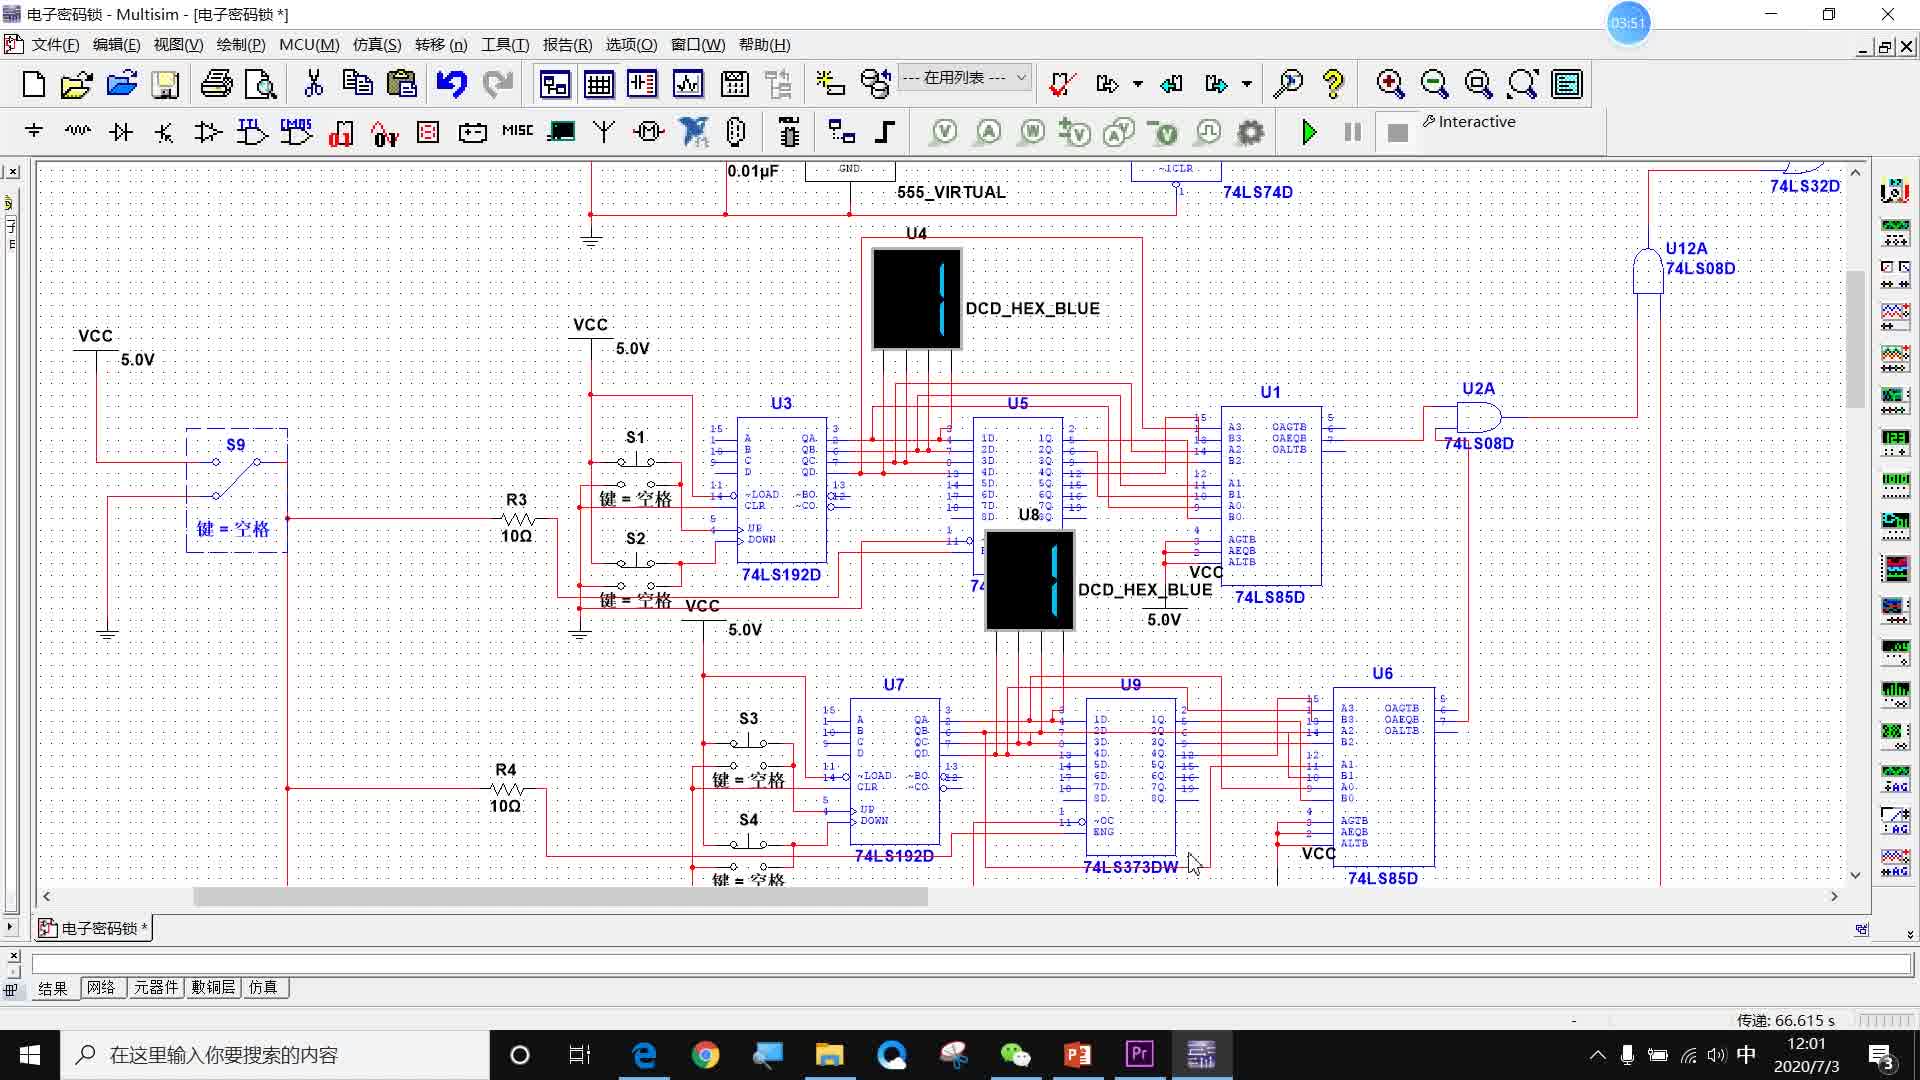
Task: Toggle switch S9 in the schematic
Action: (236, 478)
